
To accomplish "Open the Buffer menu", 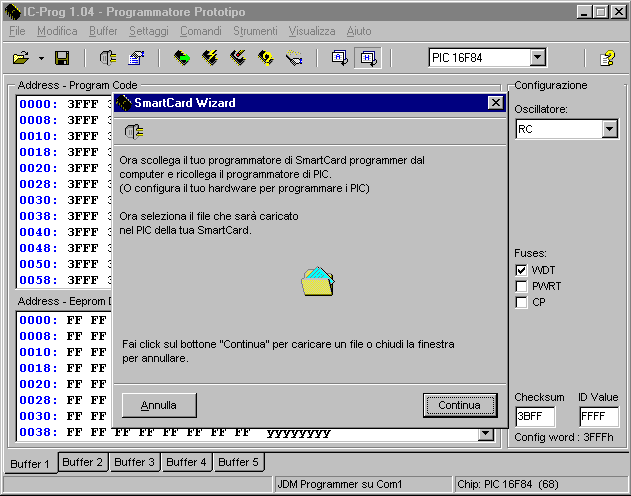I will pos(103,31).
